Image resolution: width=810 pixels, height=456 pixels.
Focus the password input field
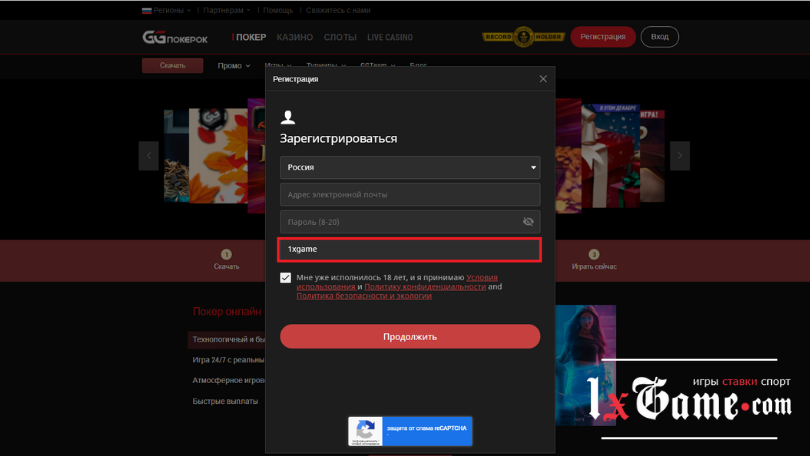[x=410, y=222]
